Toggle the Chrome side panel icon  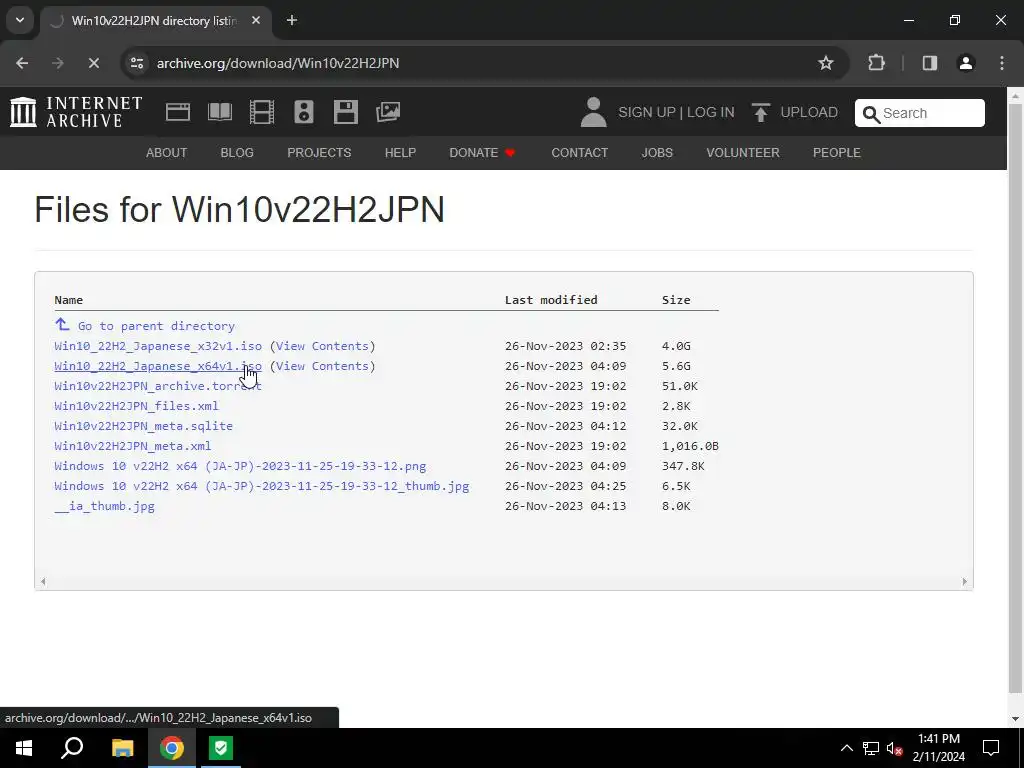(x=929, y=63)
